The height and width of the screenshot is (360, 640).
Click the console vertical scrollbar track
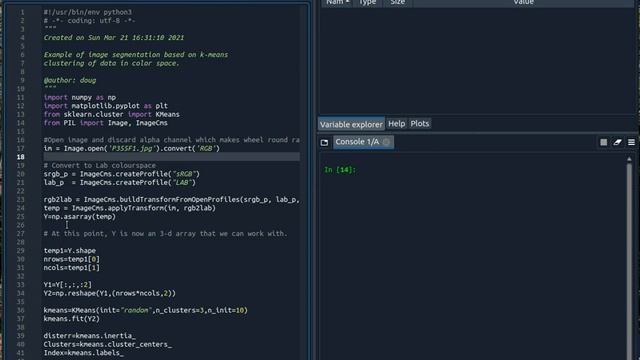point(629,261)
